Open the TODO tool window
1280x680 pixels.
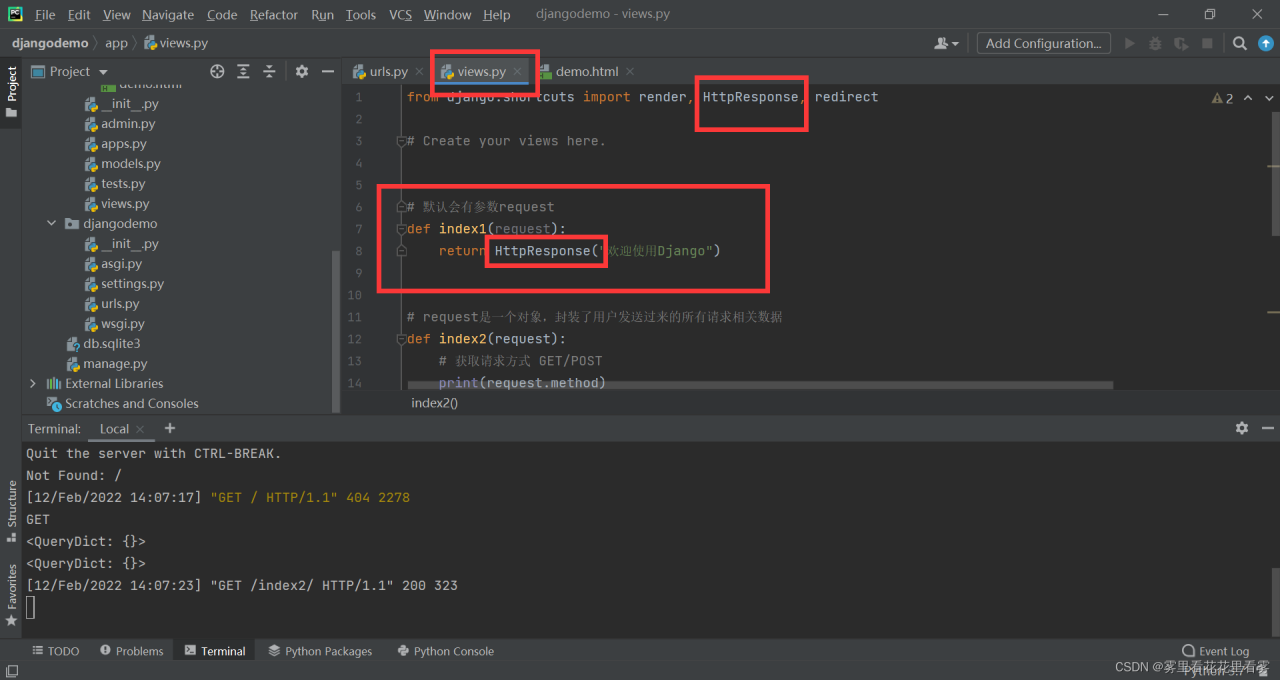tap(55, 651)
